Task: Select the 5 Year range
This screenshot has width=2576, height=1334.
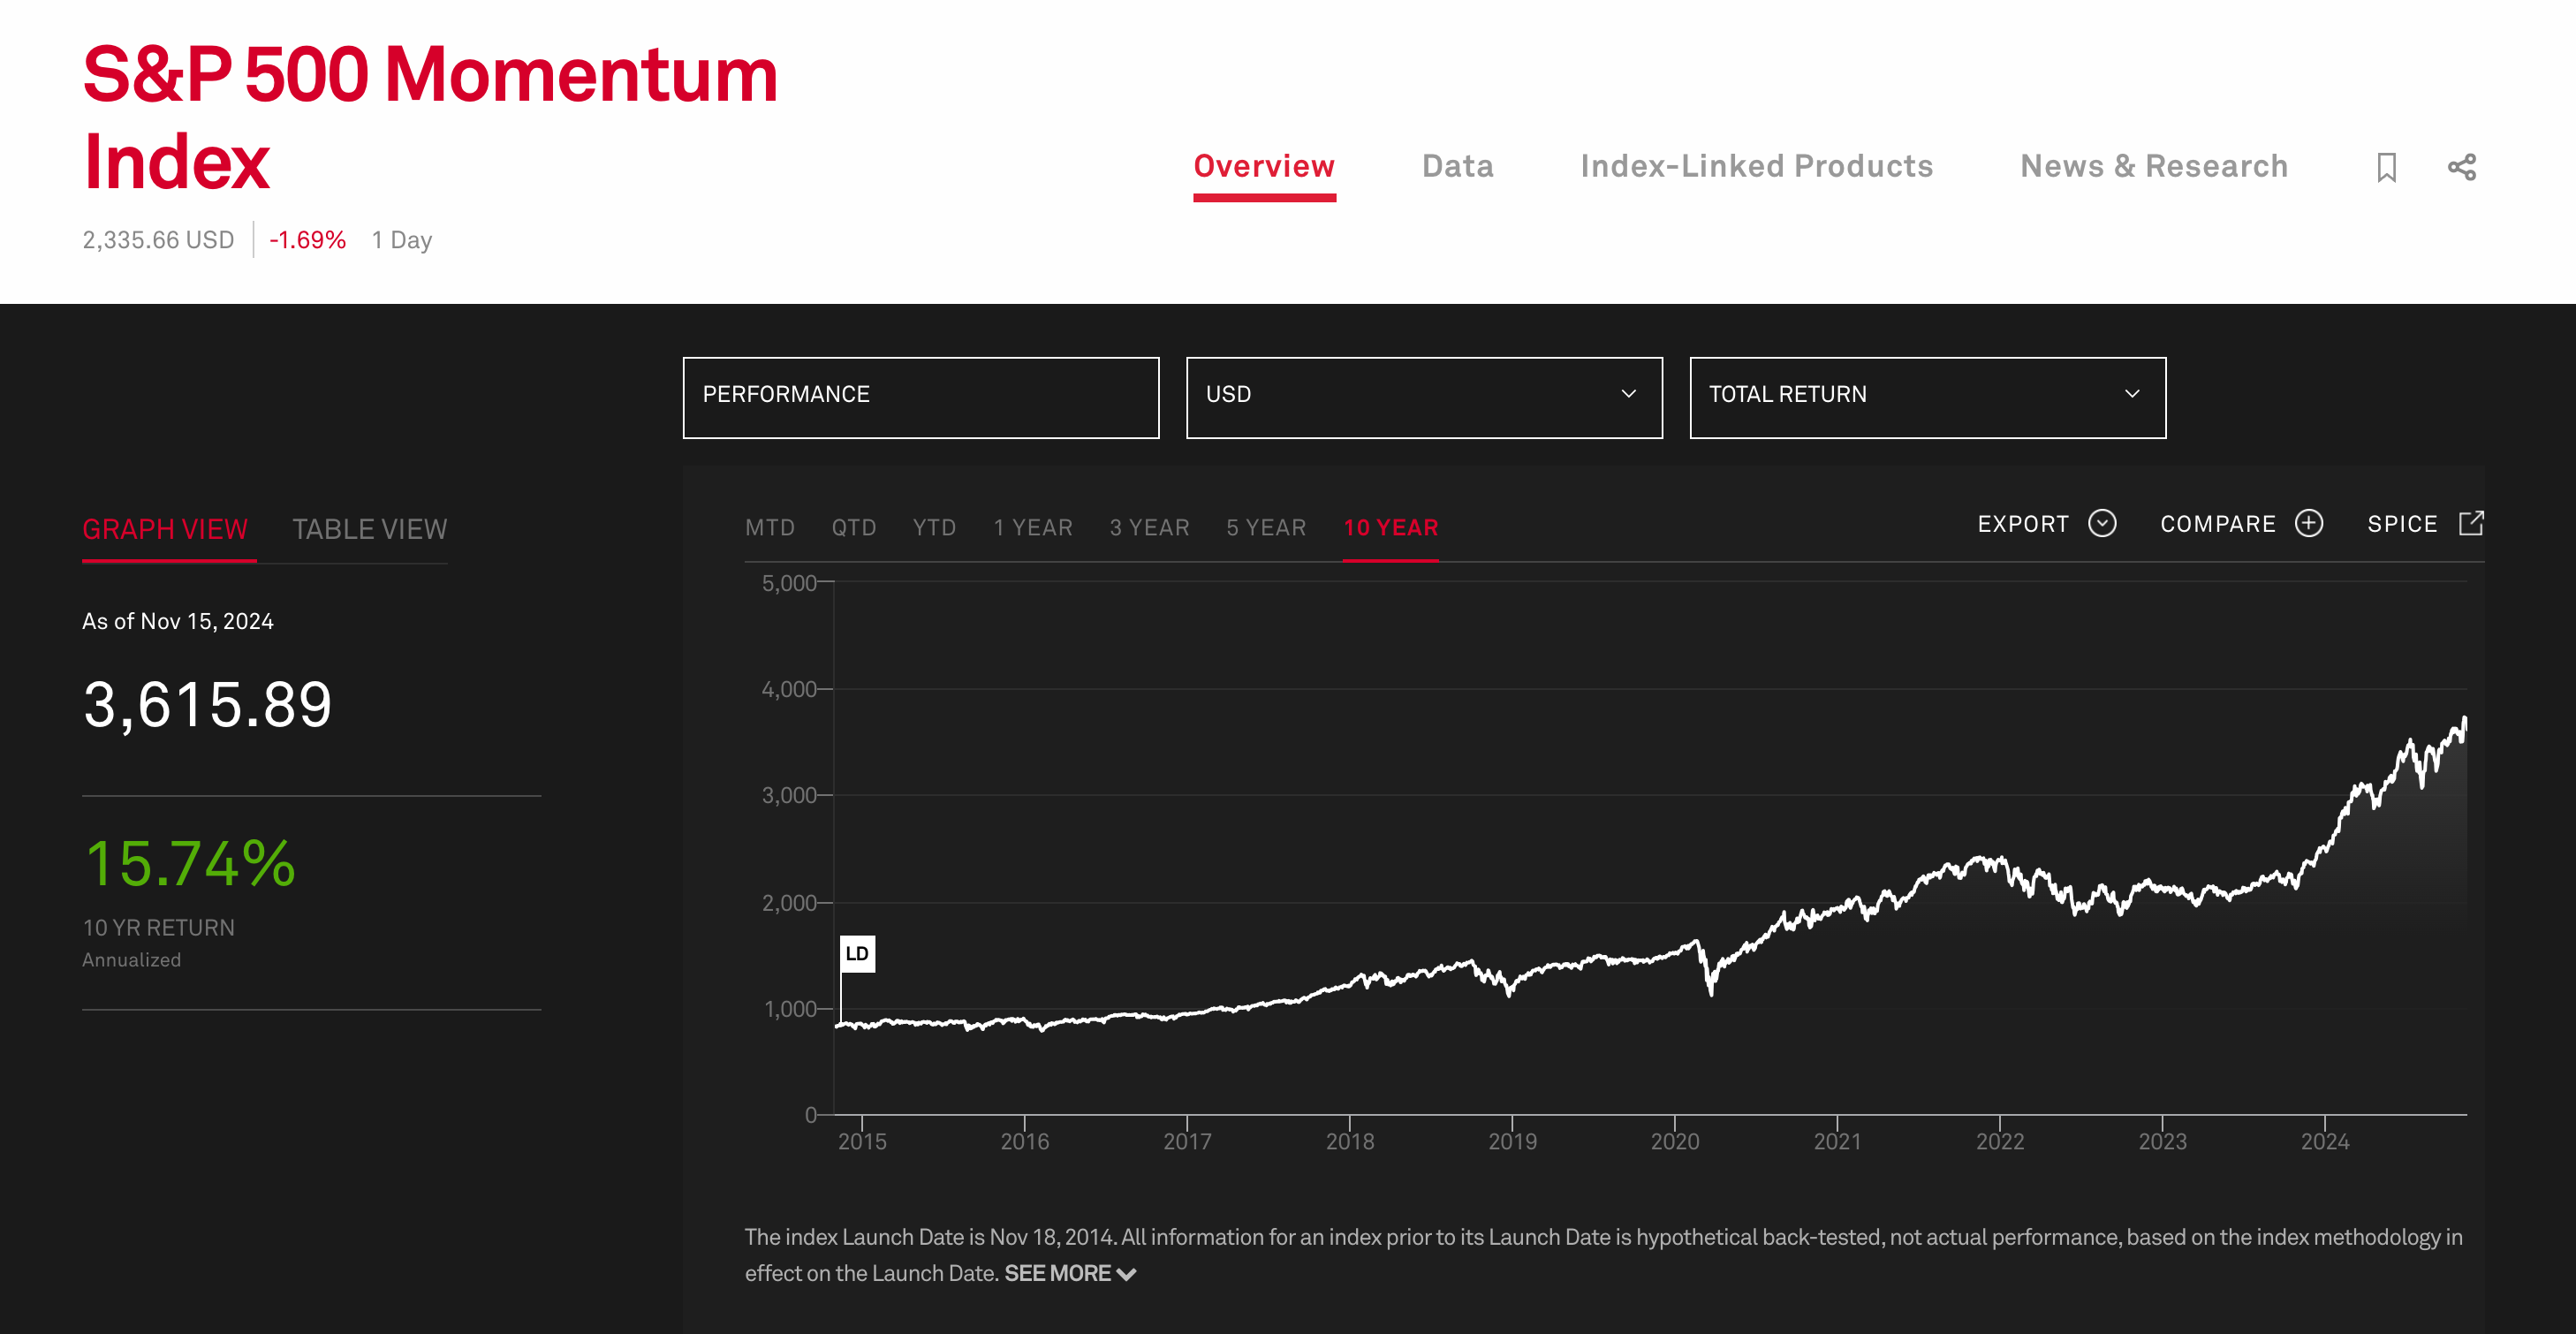Action: pos(1265,528)
